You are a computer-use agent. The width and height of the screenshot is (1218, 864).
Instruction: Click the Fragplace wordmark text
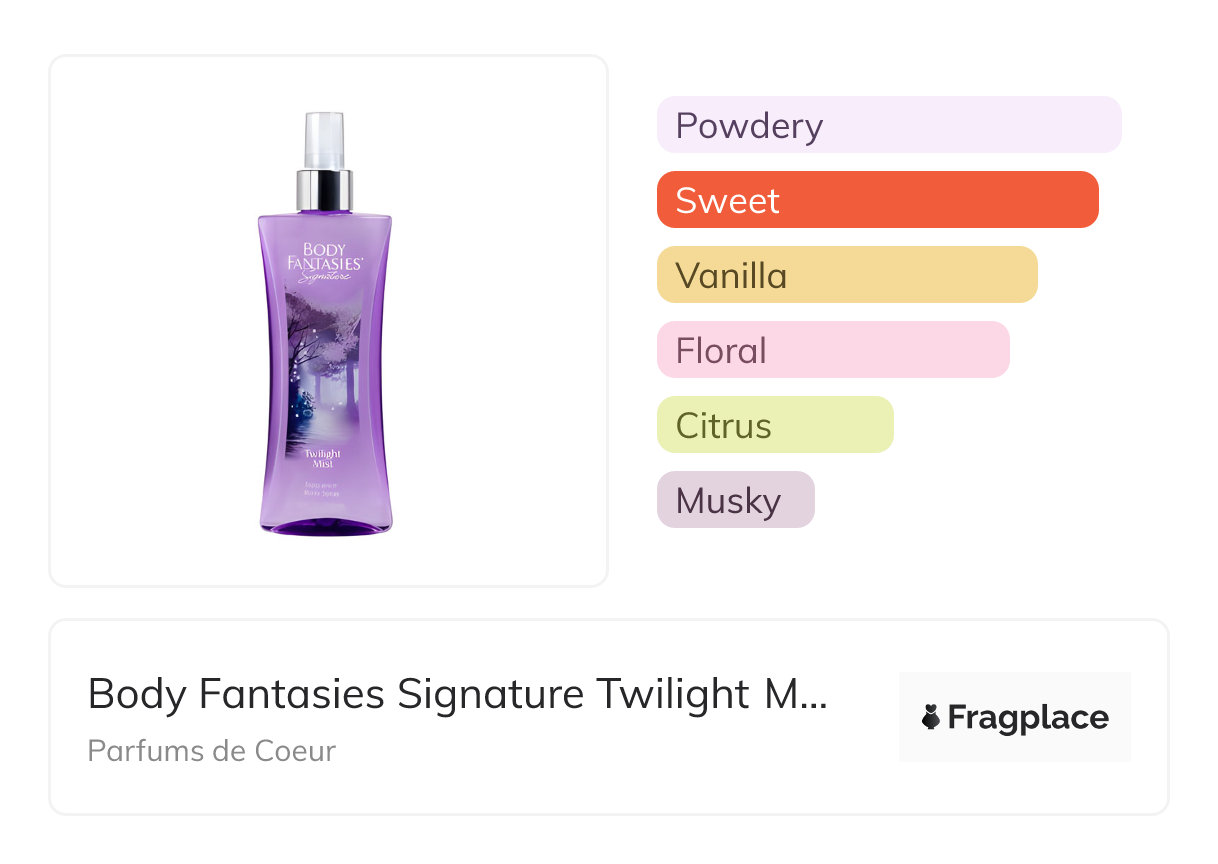tap(1028, 717)
